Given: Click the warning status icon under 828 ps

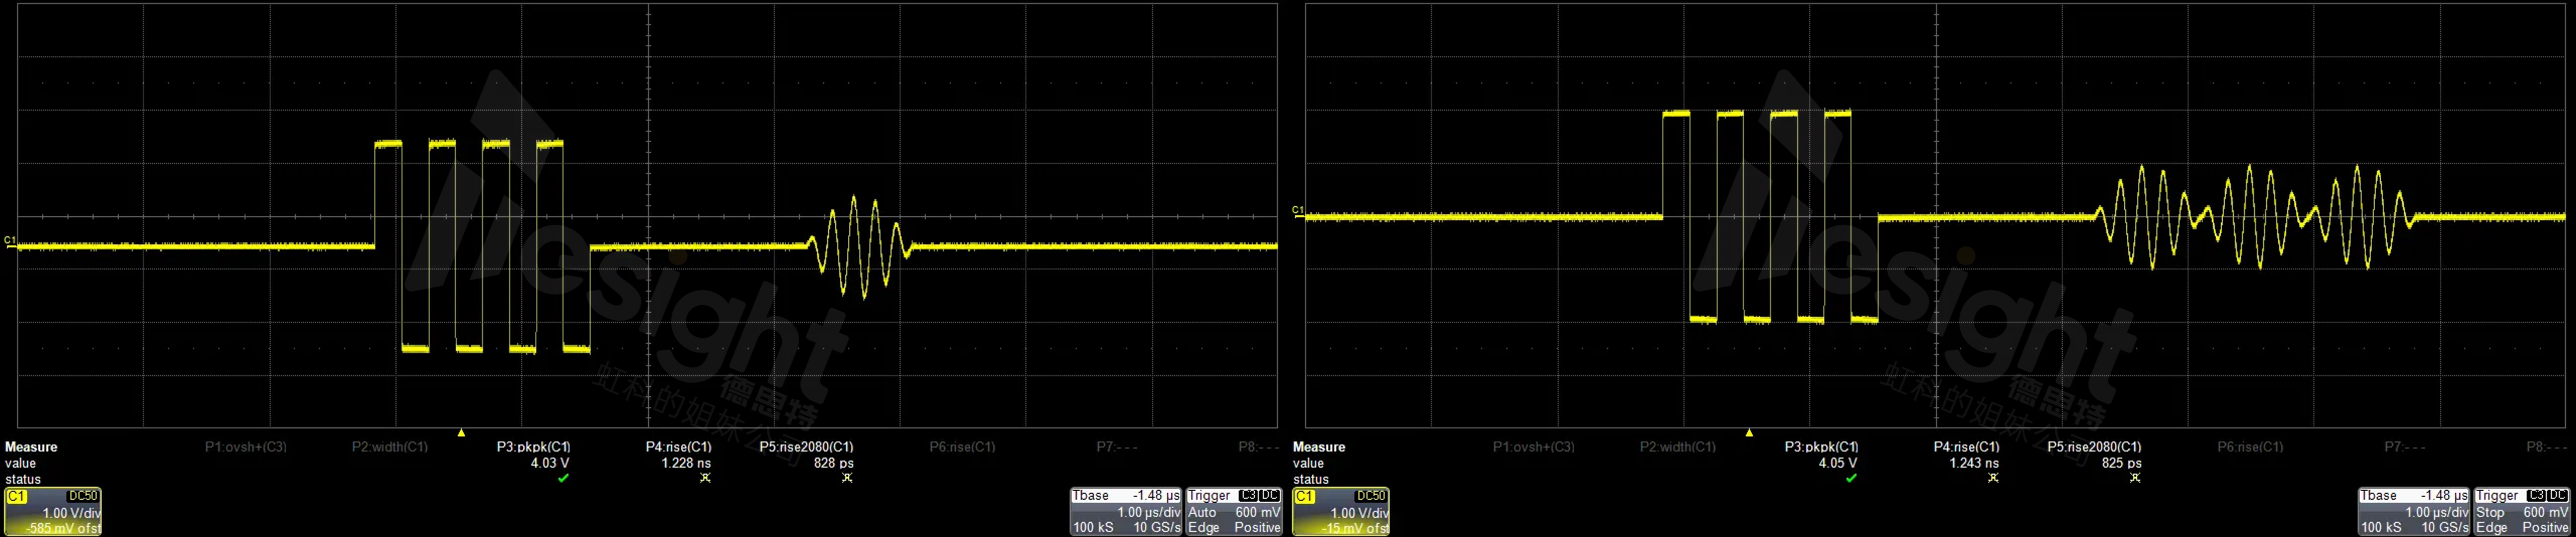Looking at the screenshot, I should point(847,478).
